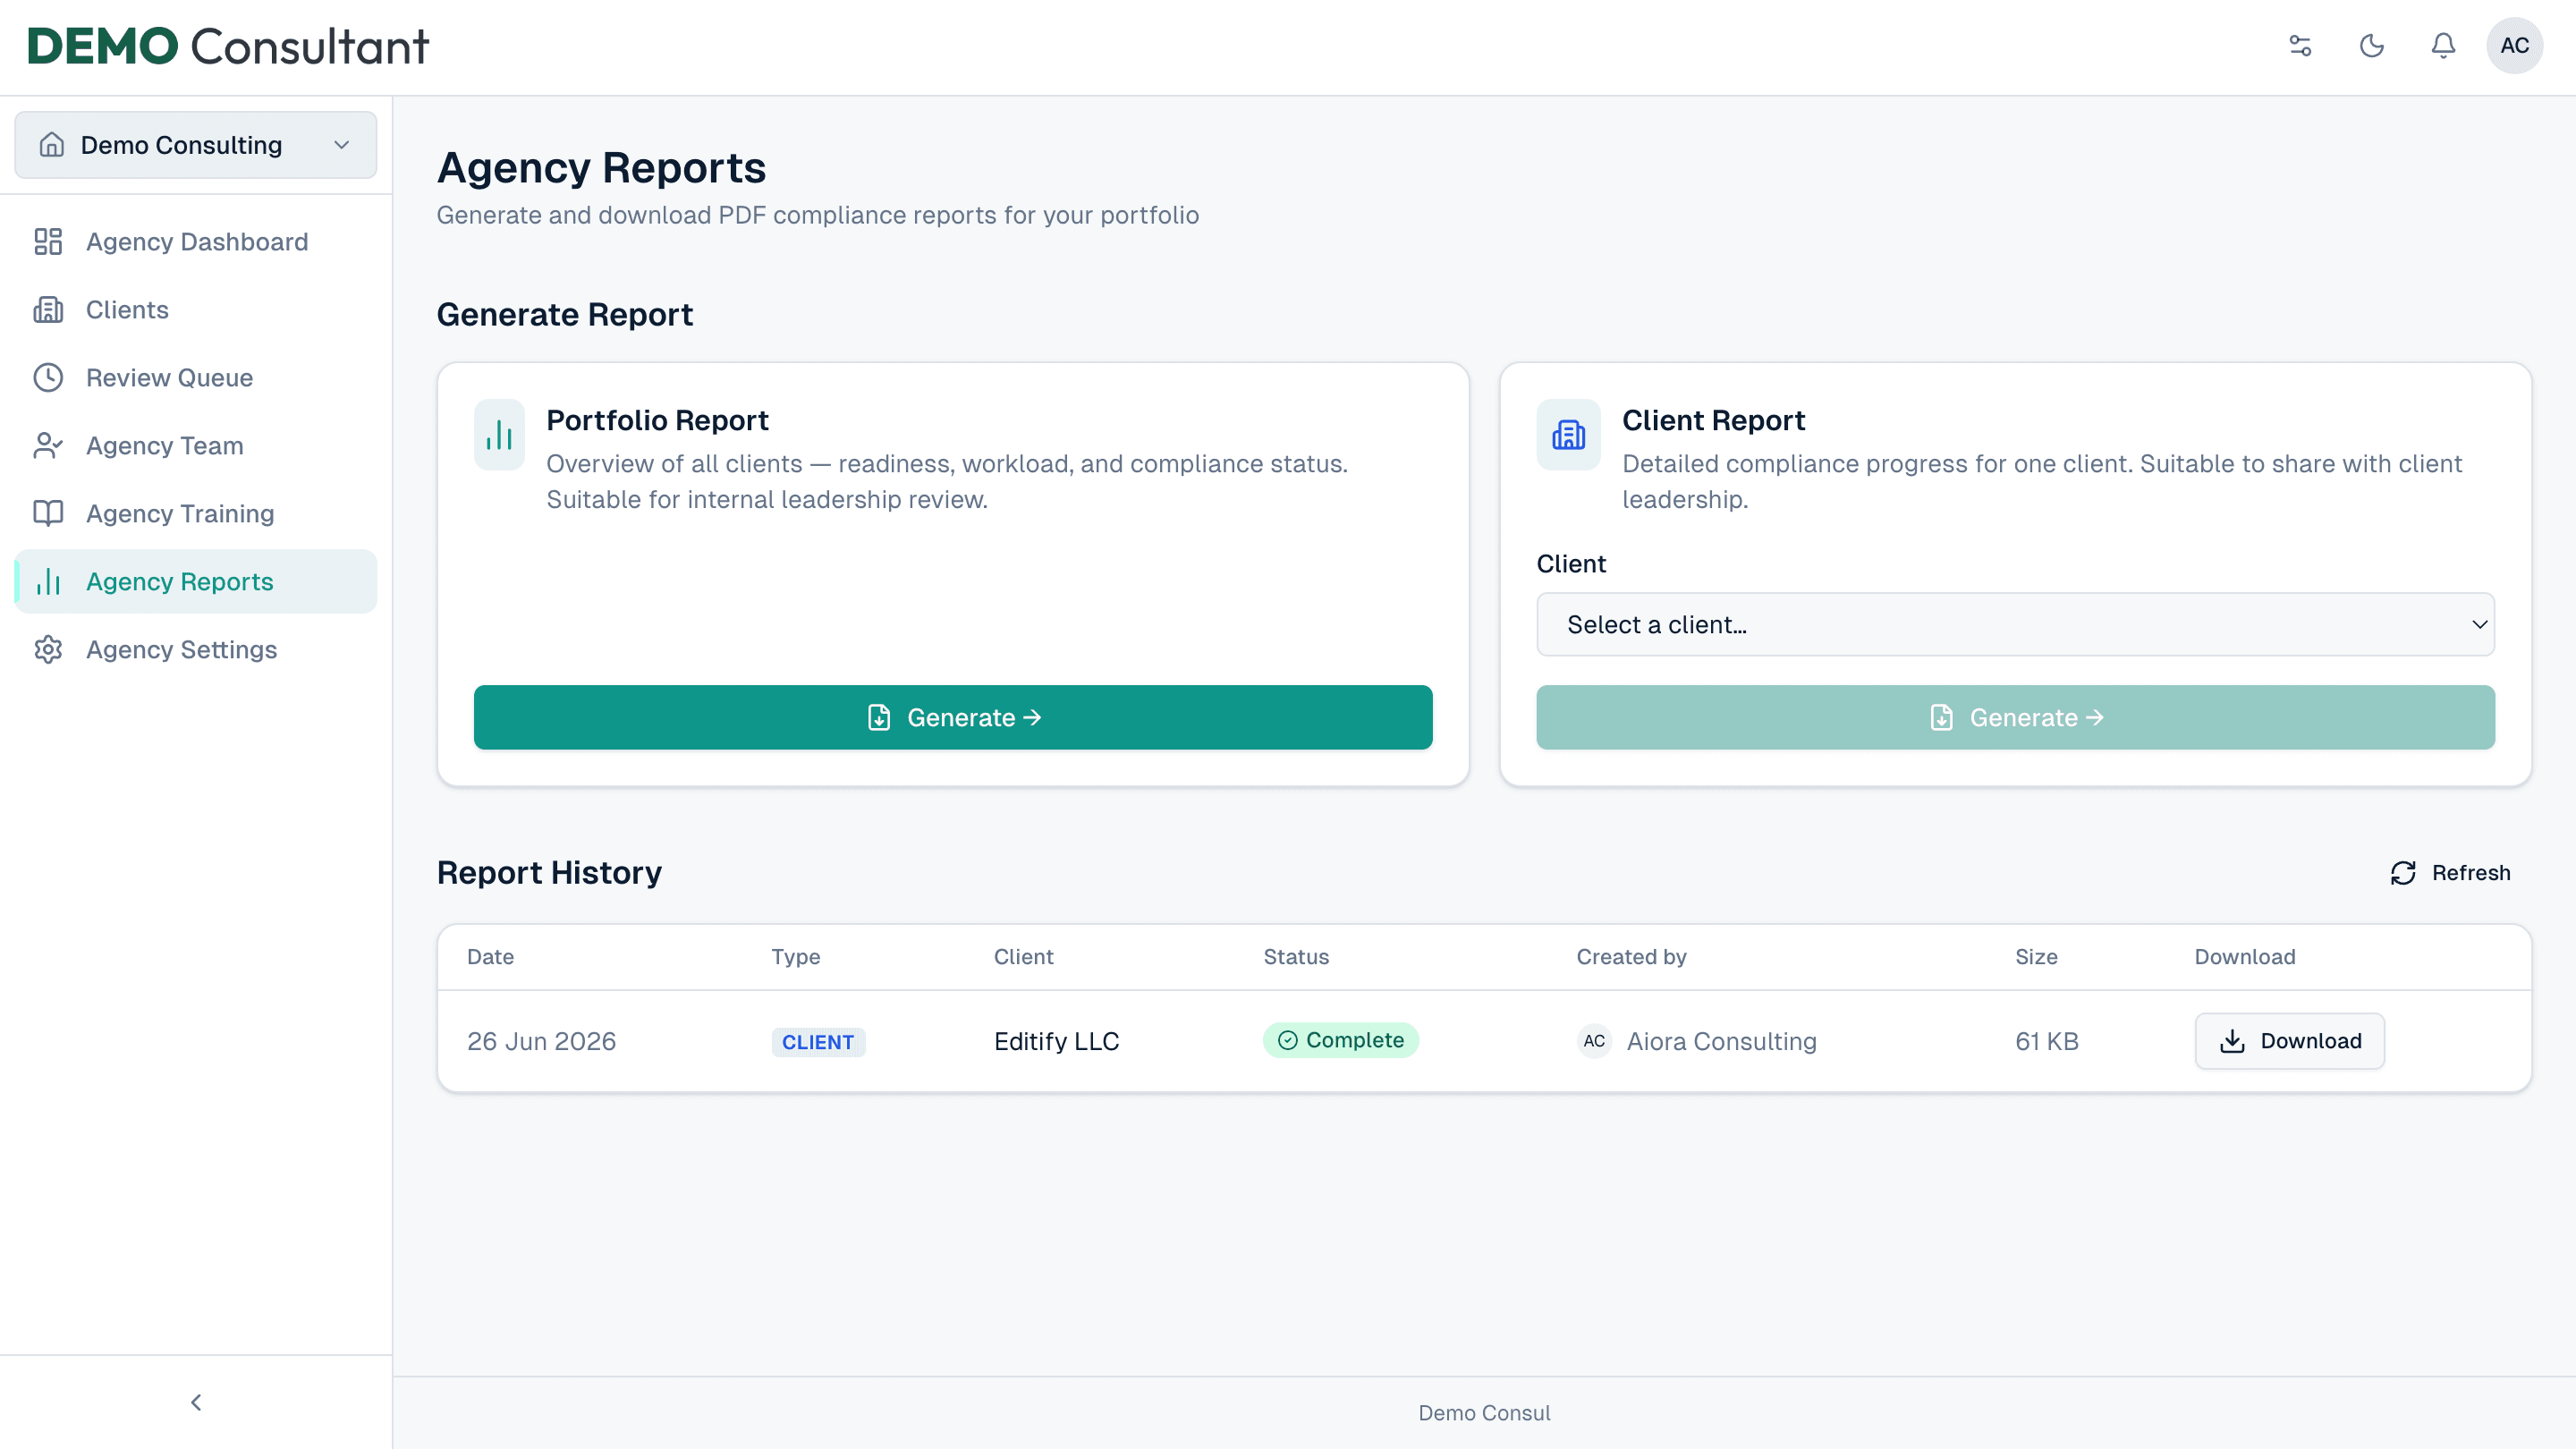Image resolution: width=2576 pixels, height=1449 pixels.
Task: Open the AC user avatar menu
Action: pyautogui.click(x=2514, y=46)
